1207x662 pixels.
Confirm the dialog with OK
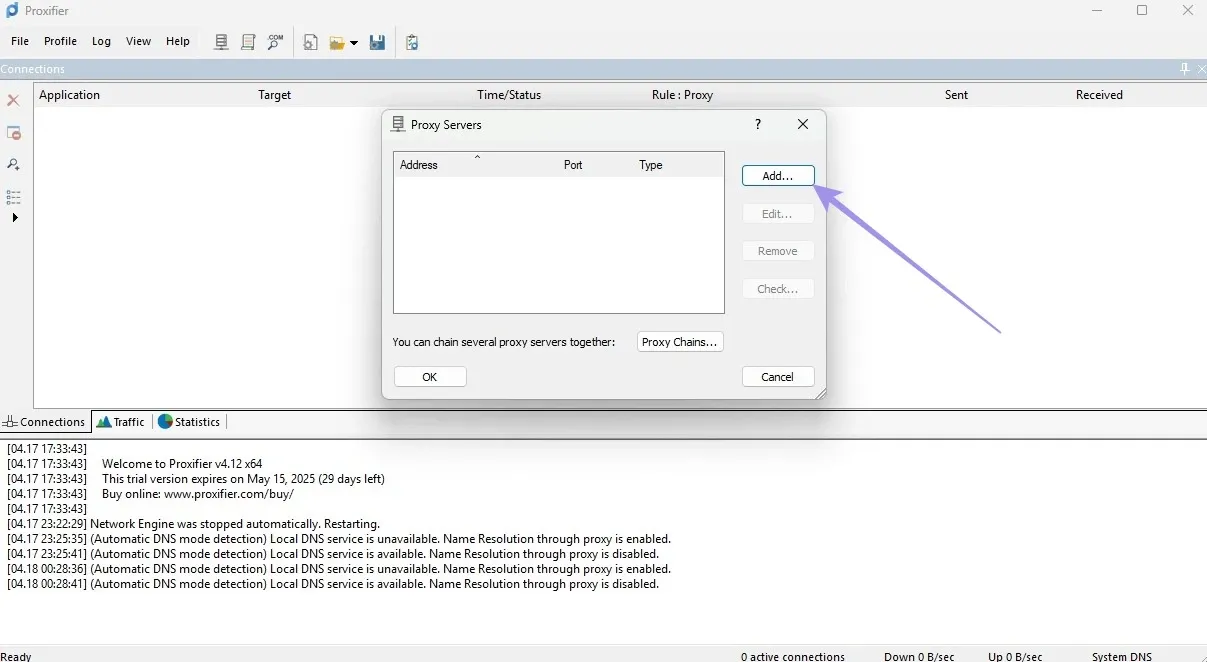tap(430, 377)
